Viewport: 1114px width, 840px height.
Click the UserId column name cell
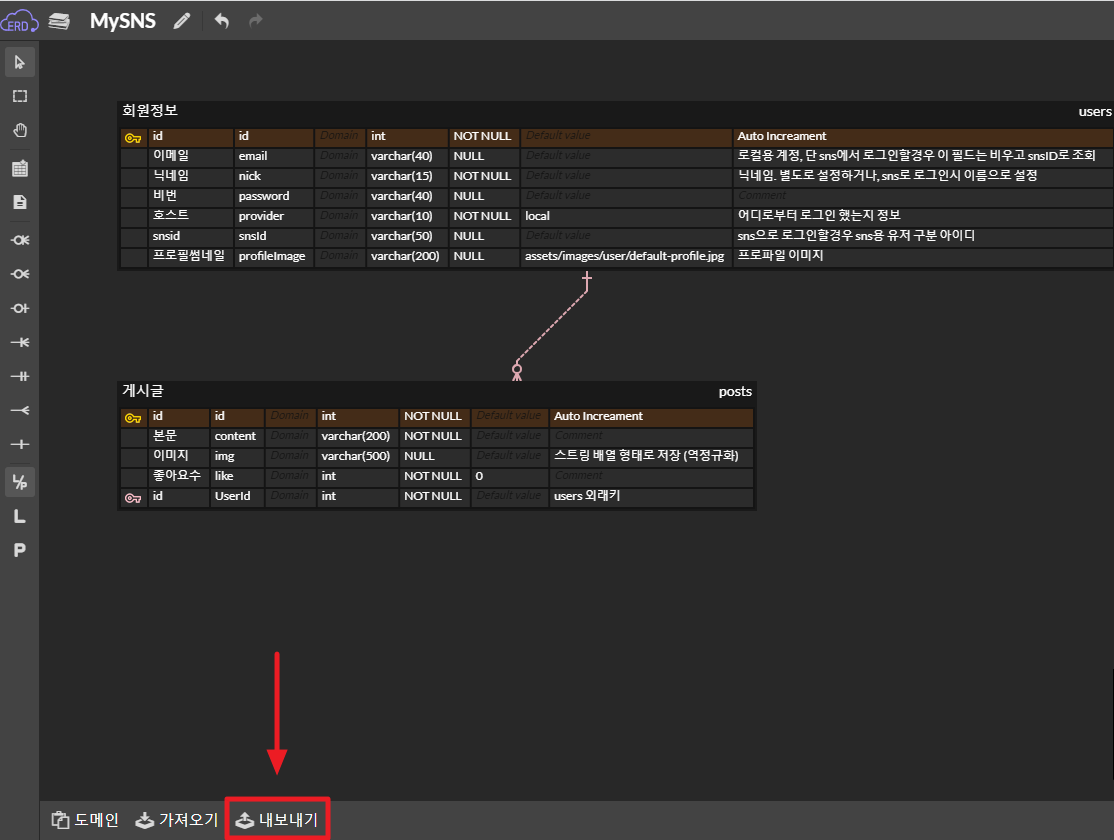[x=237, y=496]
